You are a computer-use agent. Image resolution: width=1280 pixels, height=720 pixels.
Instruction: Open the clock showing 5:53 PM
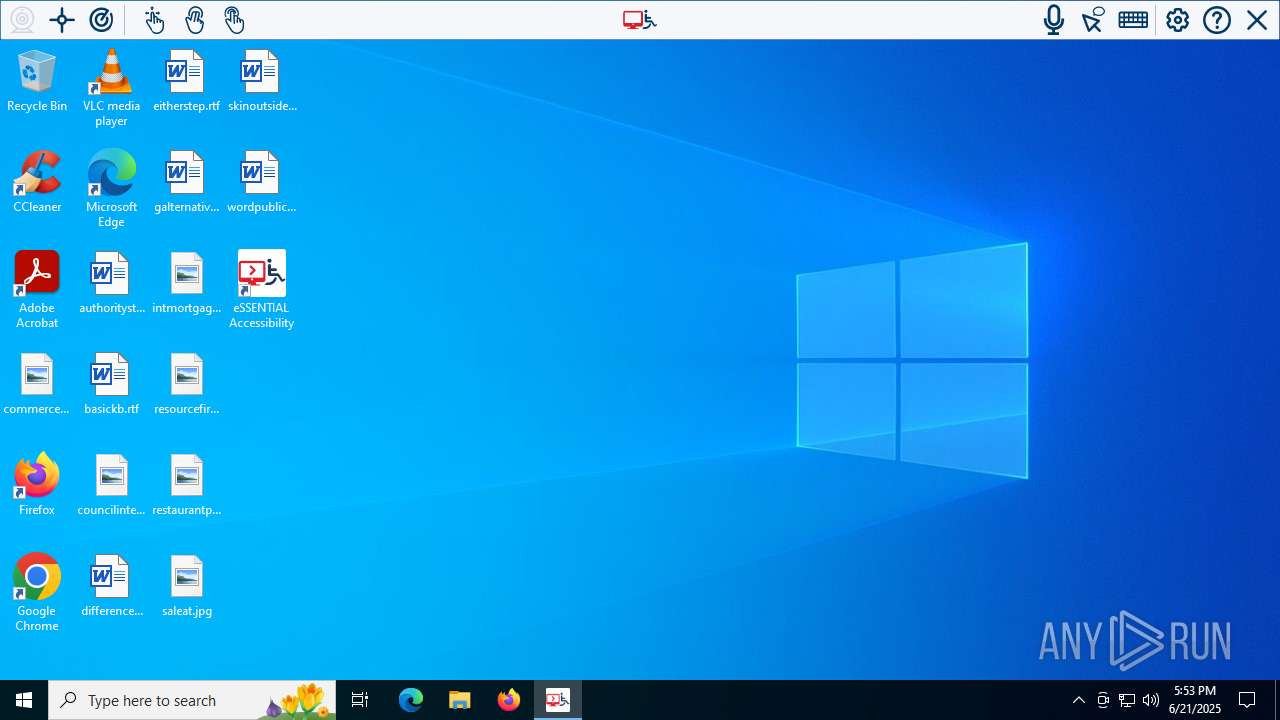[x=1195, y=700]
